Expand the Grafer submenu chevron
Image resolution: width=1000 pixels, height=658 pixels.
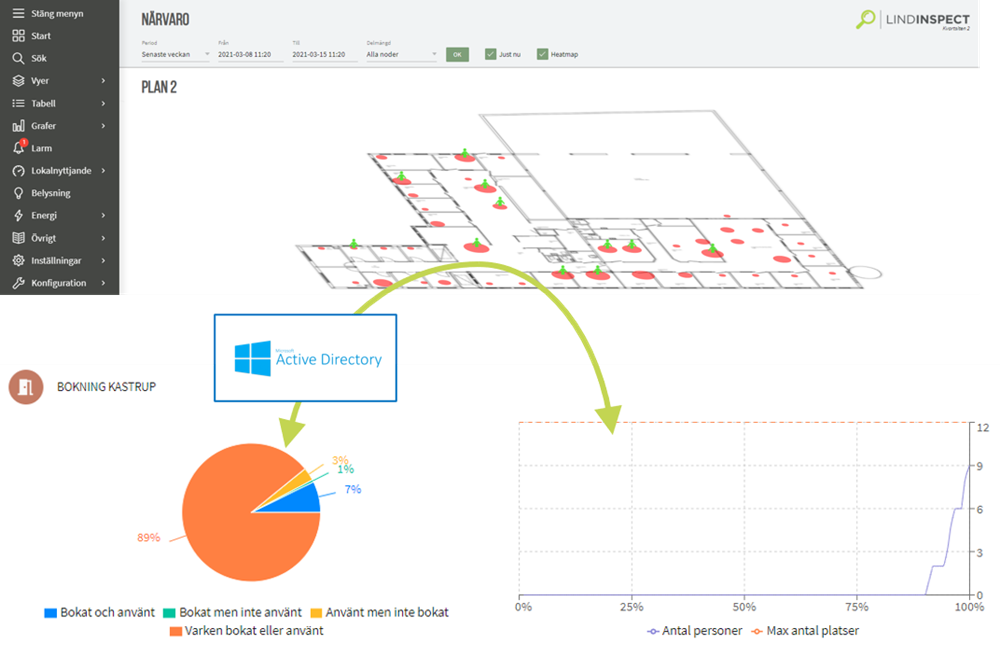click(x=103, y=126)
